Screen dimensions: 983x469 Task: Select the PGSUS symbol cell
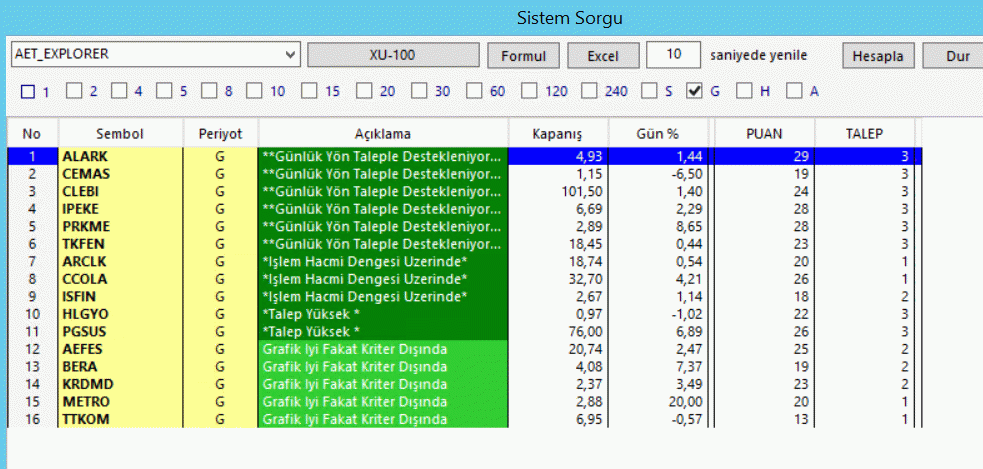(120, 332)
